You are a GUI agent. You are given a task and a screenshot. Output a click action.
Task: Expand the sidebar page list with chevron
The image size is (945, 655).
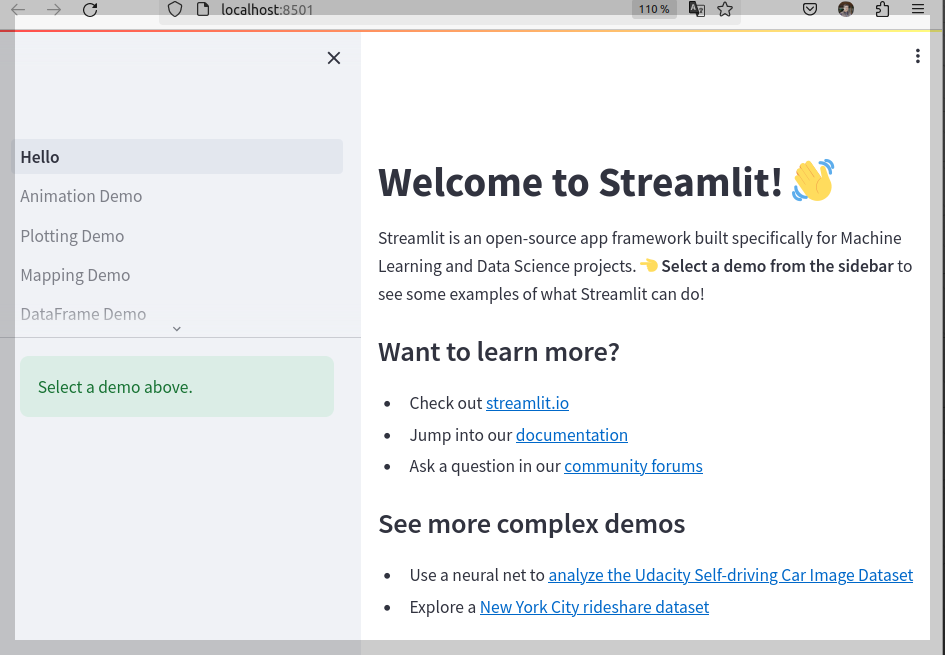(x=177, y=329)
